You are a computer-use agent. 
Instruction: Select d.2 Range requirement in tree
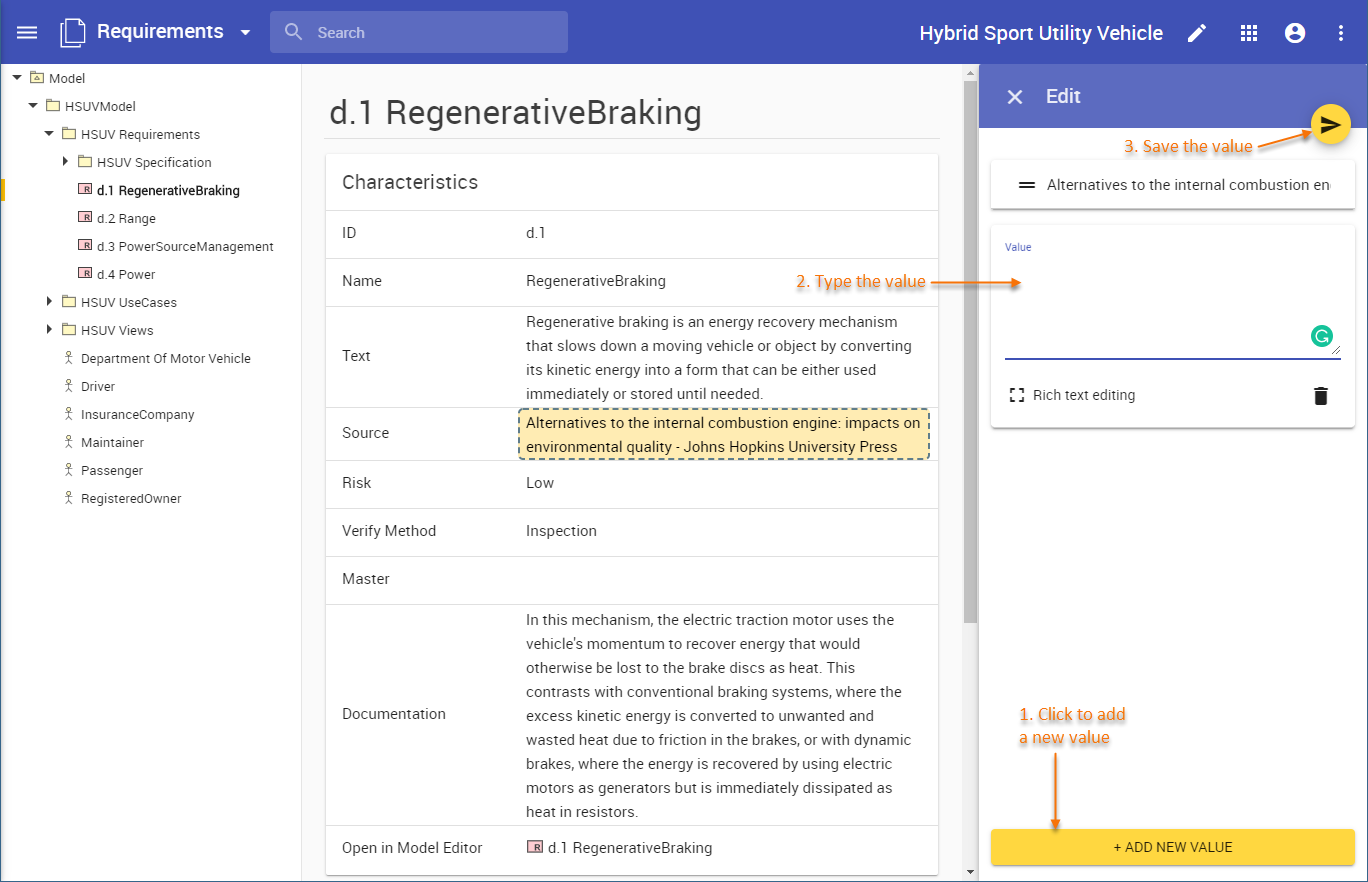click(126, 218)
